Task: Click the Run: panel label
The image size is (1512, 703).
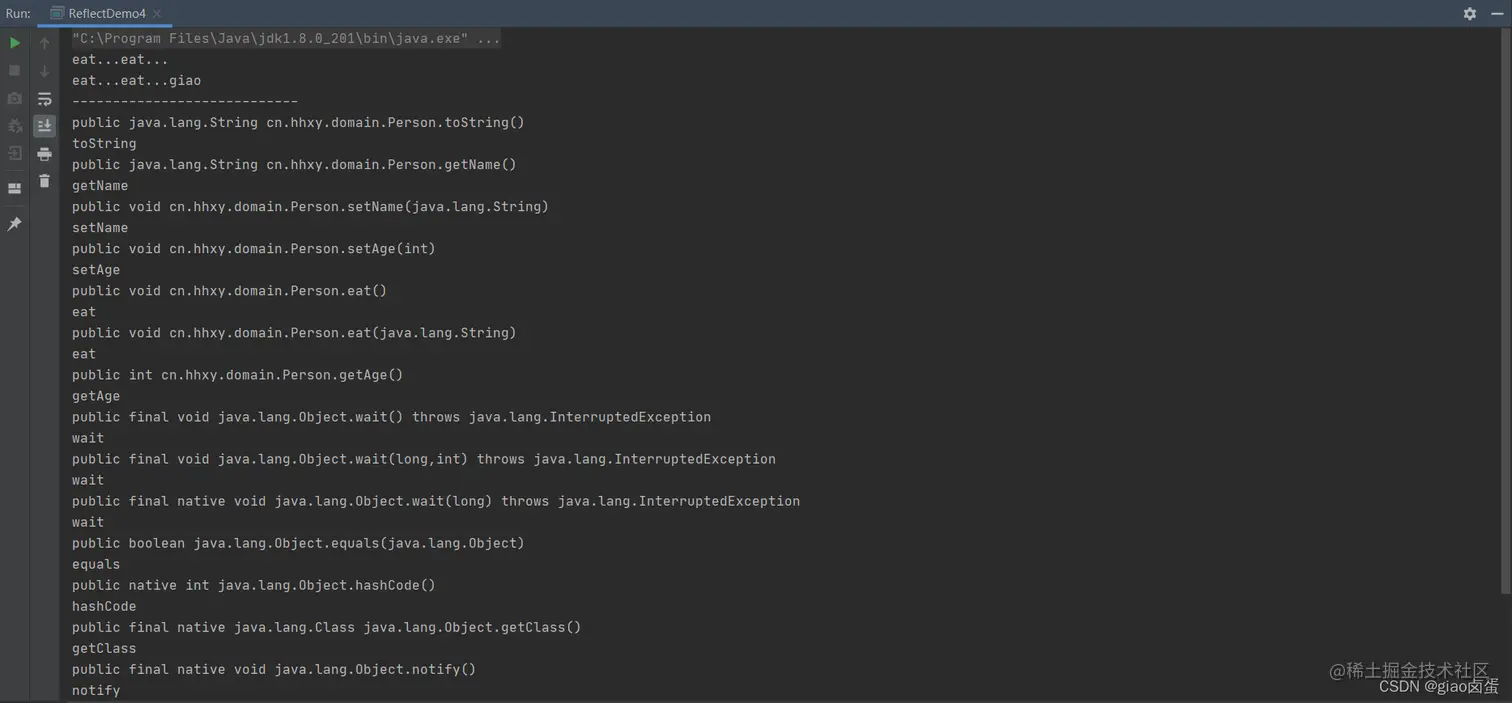Action: [x=18, y=14]
